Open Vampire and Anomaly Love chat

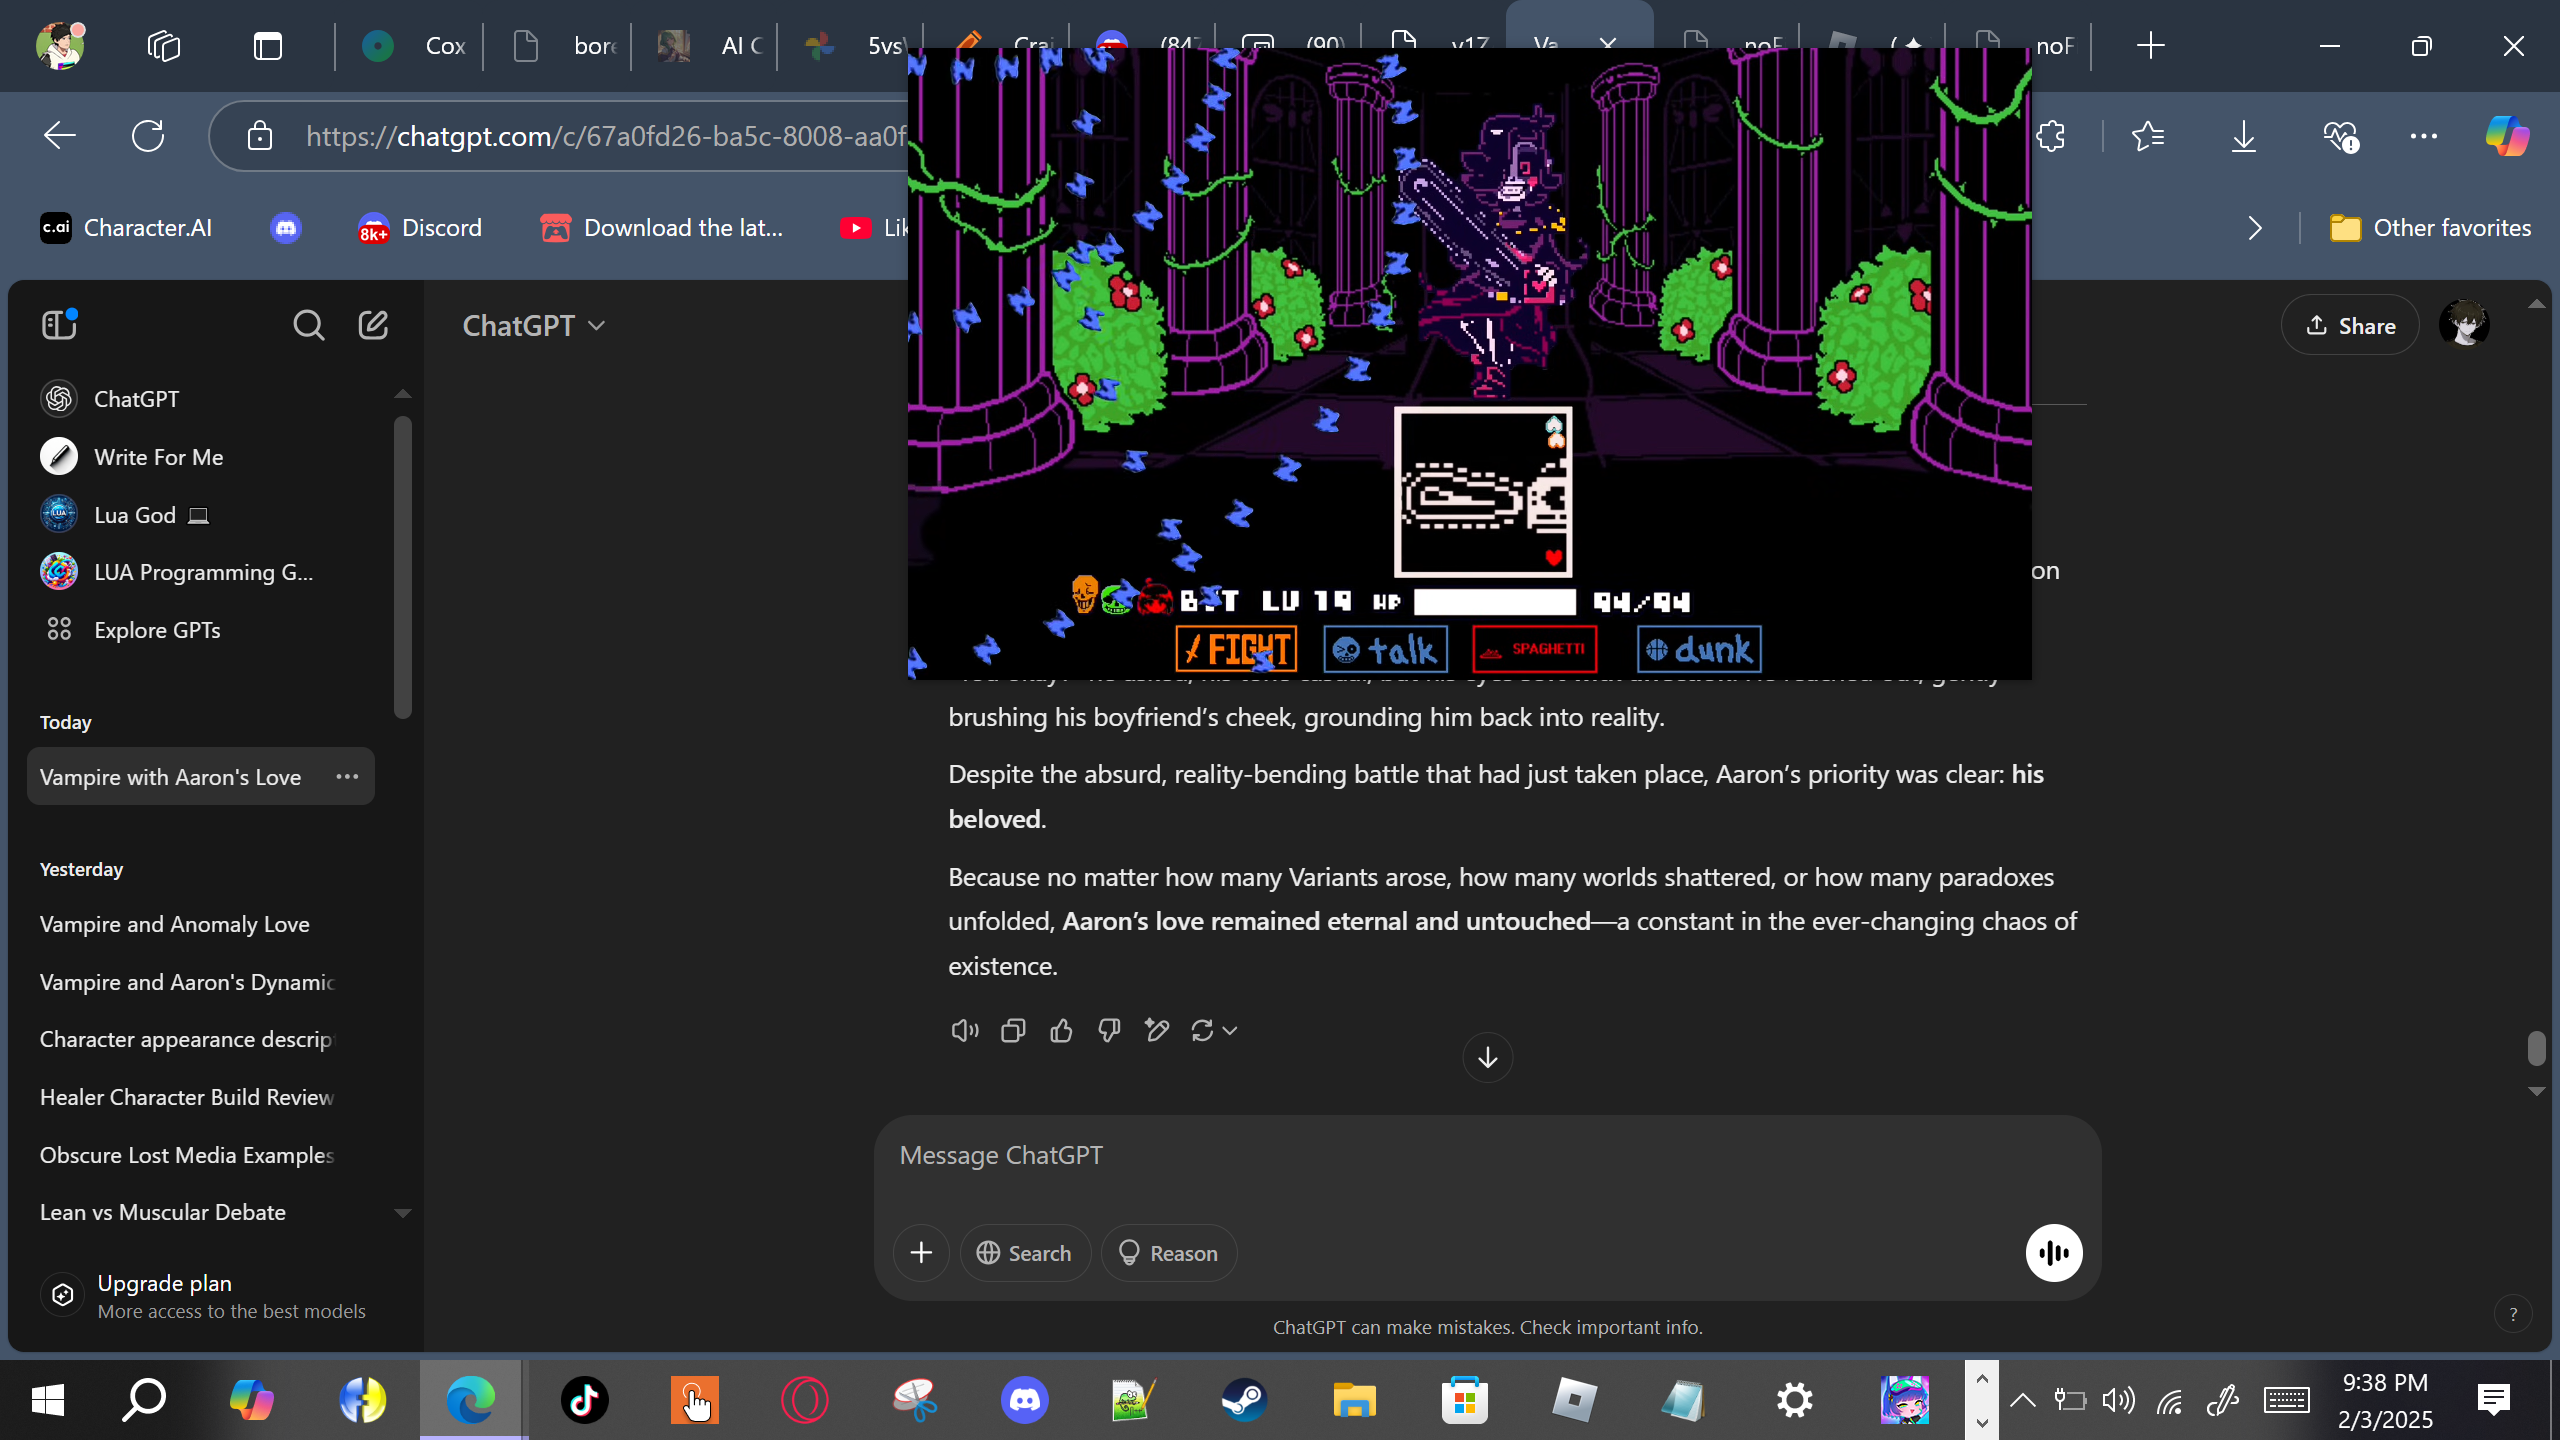point(202,924)
